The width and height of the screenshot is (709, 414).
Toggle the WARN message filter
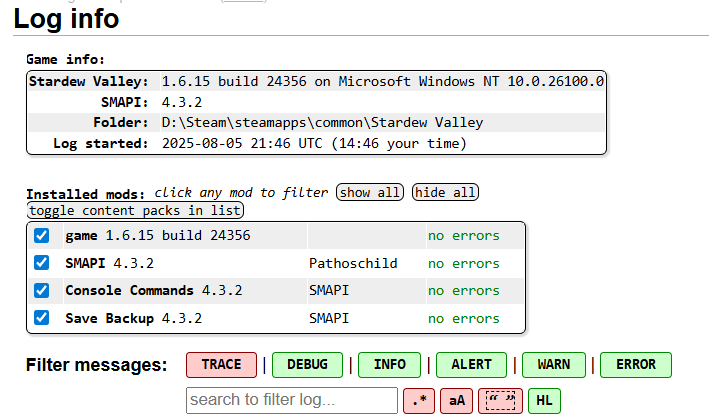pyautogui.click(x=554, y=365)
